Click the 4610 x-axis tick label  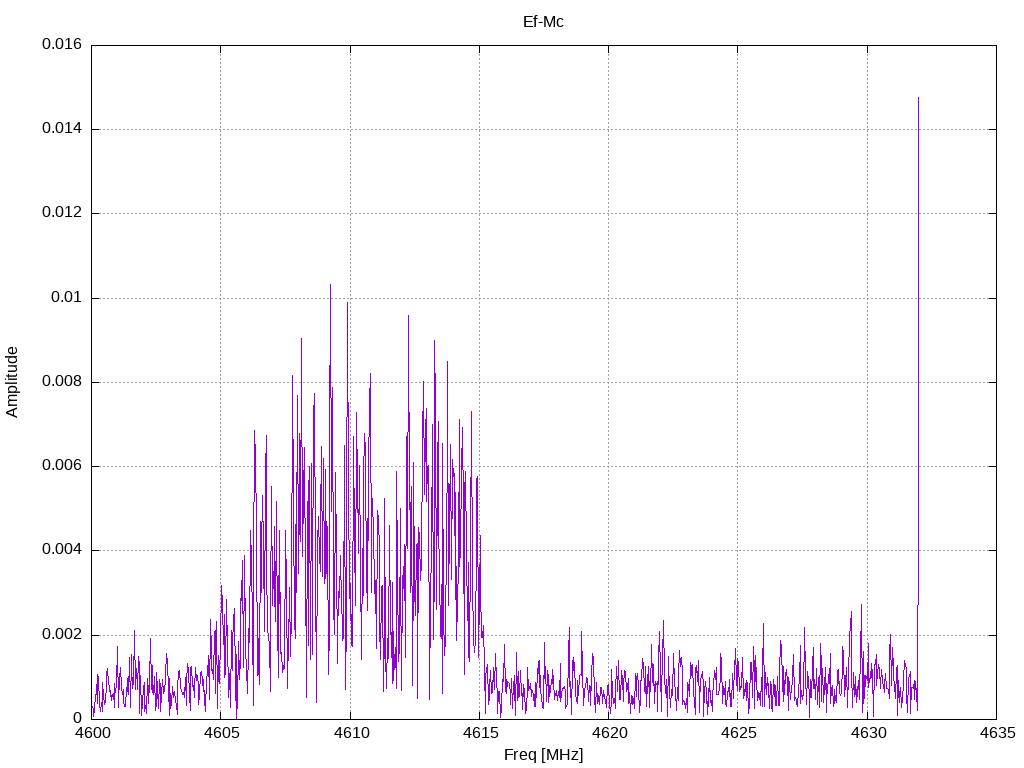point(350,734)
